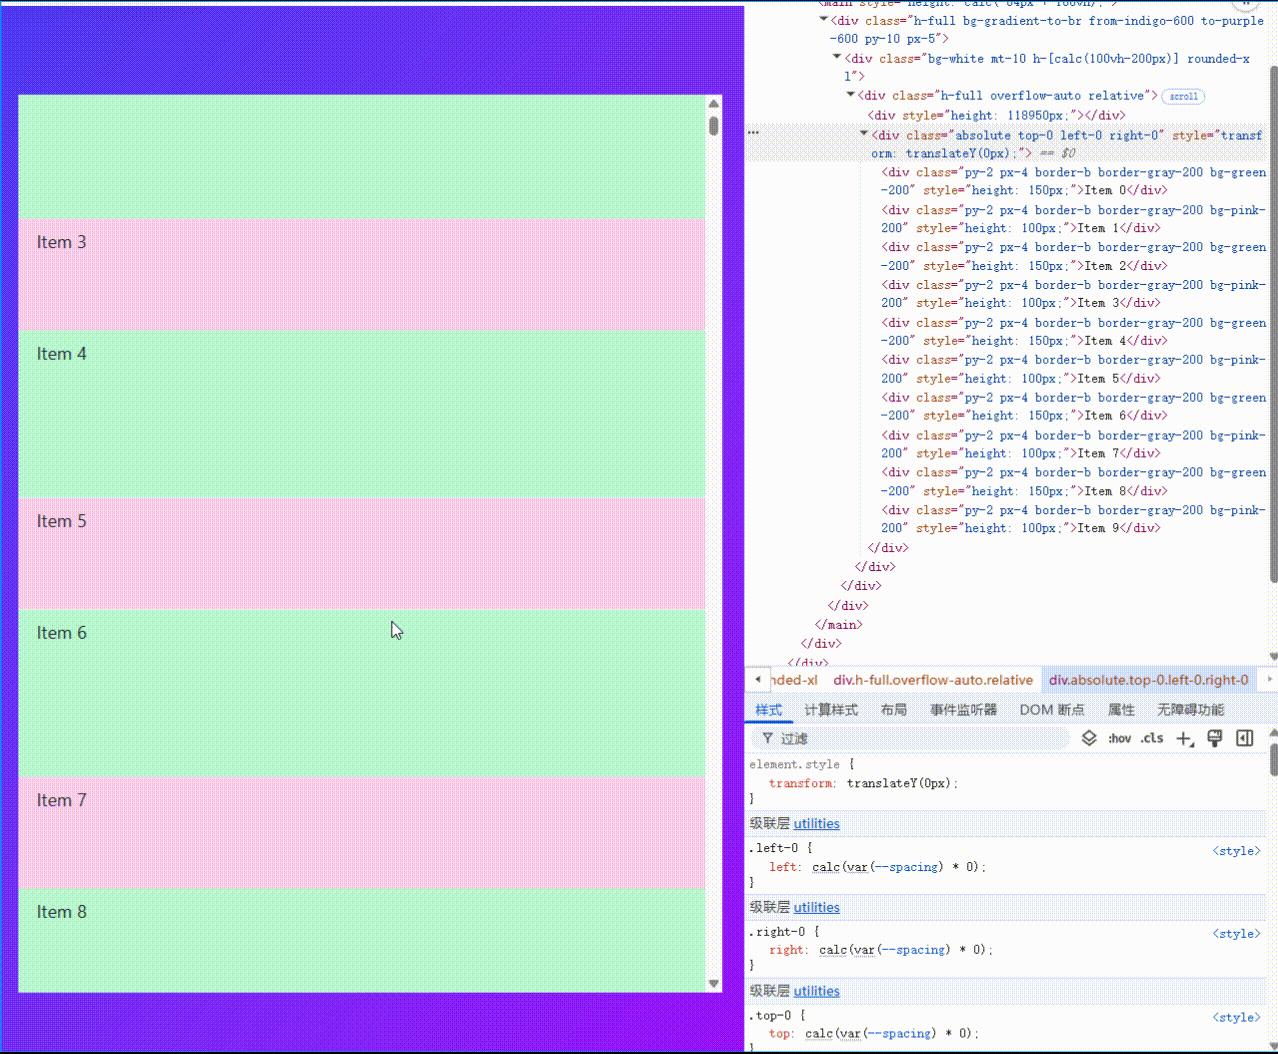This screenshot has height=1054, width=1278.
Task: Click the Item 3 row in the list
Action: pos(361,275)
